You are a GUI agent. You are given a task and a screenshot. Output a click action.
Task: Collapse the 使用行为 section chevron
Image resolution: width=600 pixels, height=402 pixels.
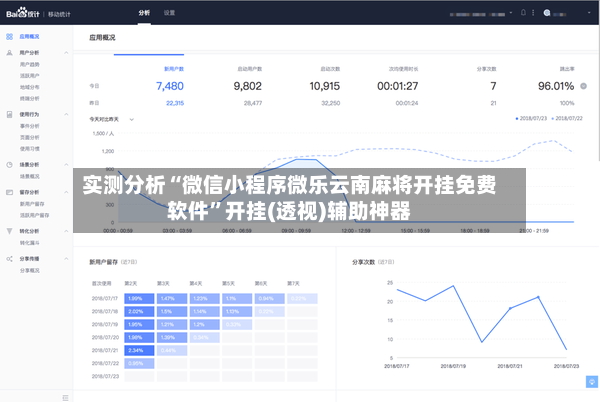pyautogui.click(x=66, y=114)
